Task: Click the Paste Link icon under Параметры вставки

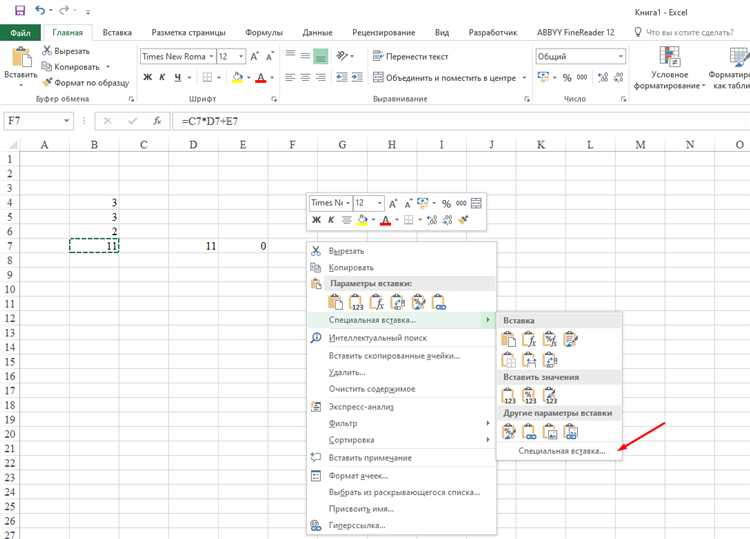Action: [x=438, y=302]
